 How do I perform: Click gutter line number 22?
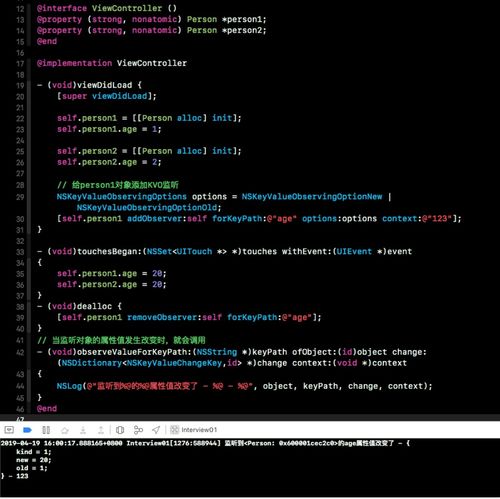(20, 118)
